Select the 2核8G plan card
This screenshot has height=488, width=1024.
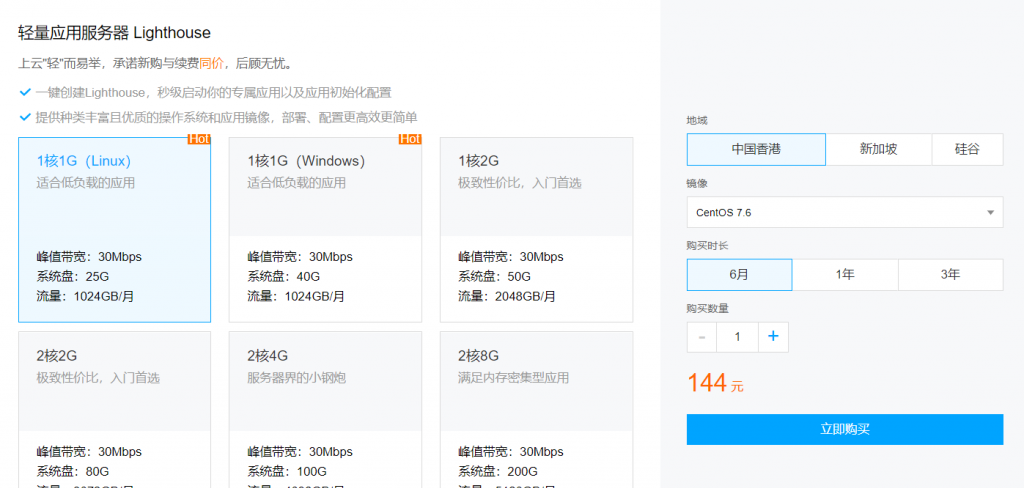click(536, 410)
